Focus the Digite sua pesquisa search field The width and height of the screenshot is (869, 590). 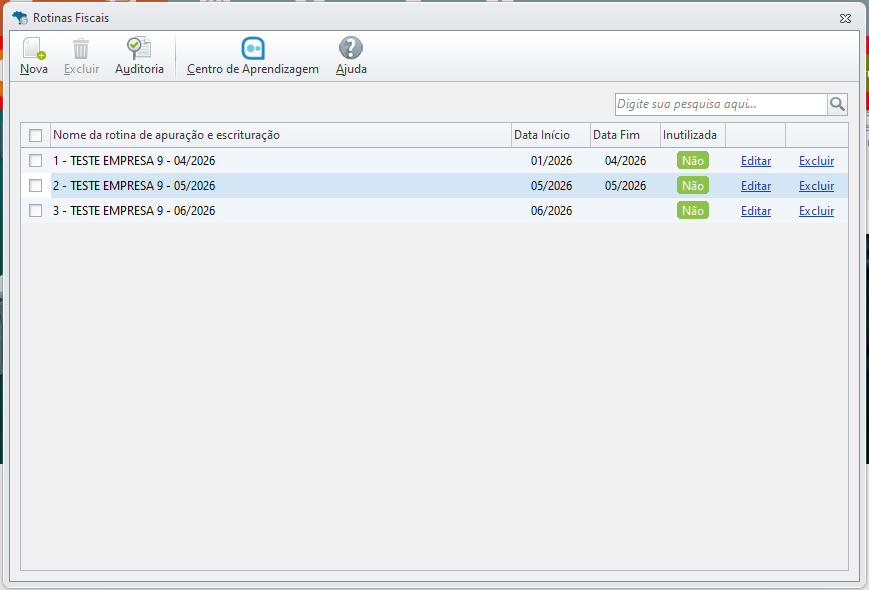[721, 104]
